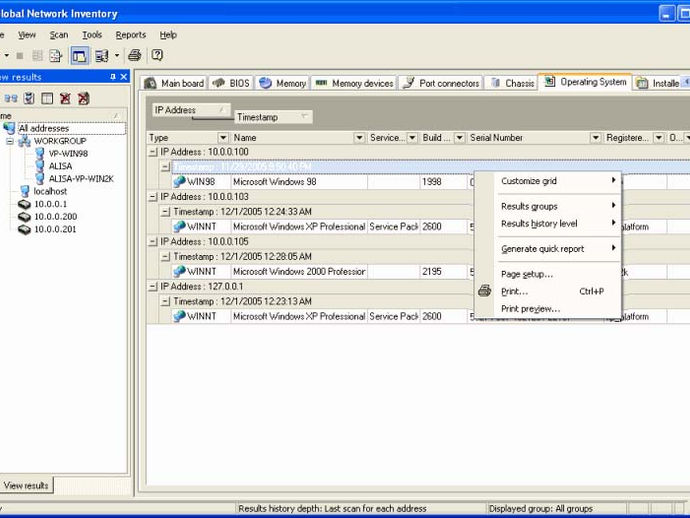Viewport: 690px width, 518px height.
Task: Click the table columns icon in panel toolbar
Action: coord(47,98)
